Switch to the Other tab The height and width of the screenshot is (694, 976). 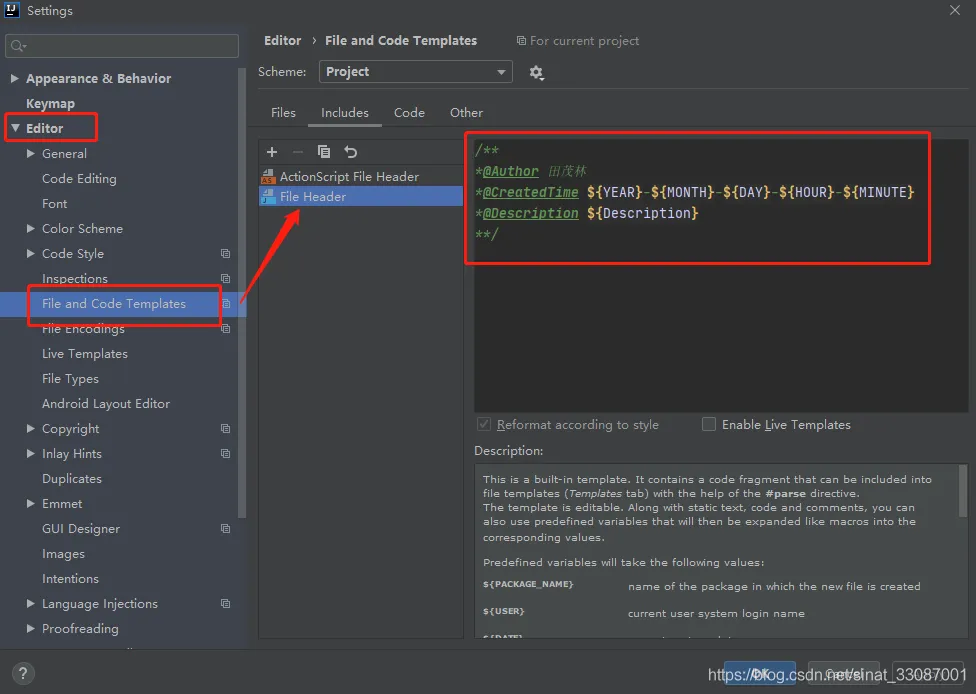[466, 113]
